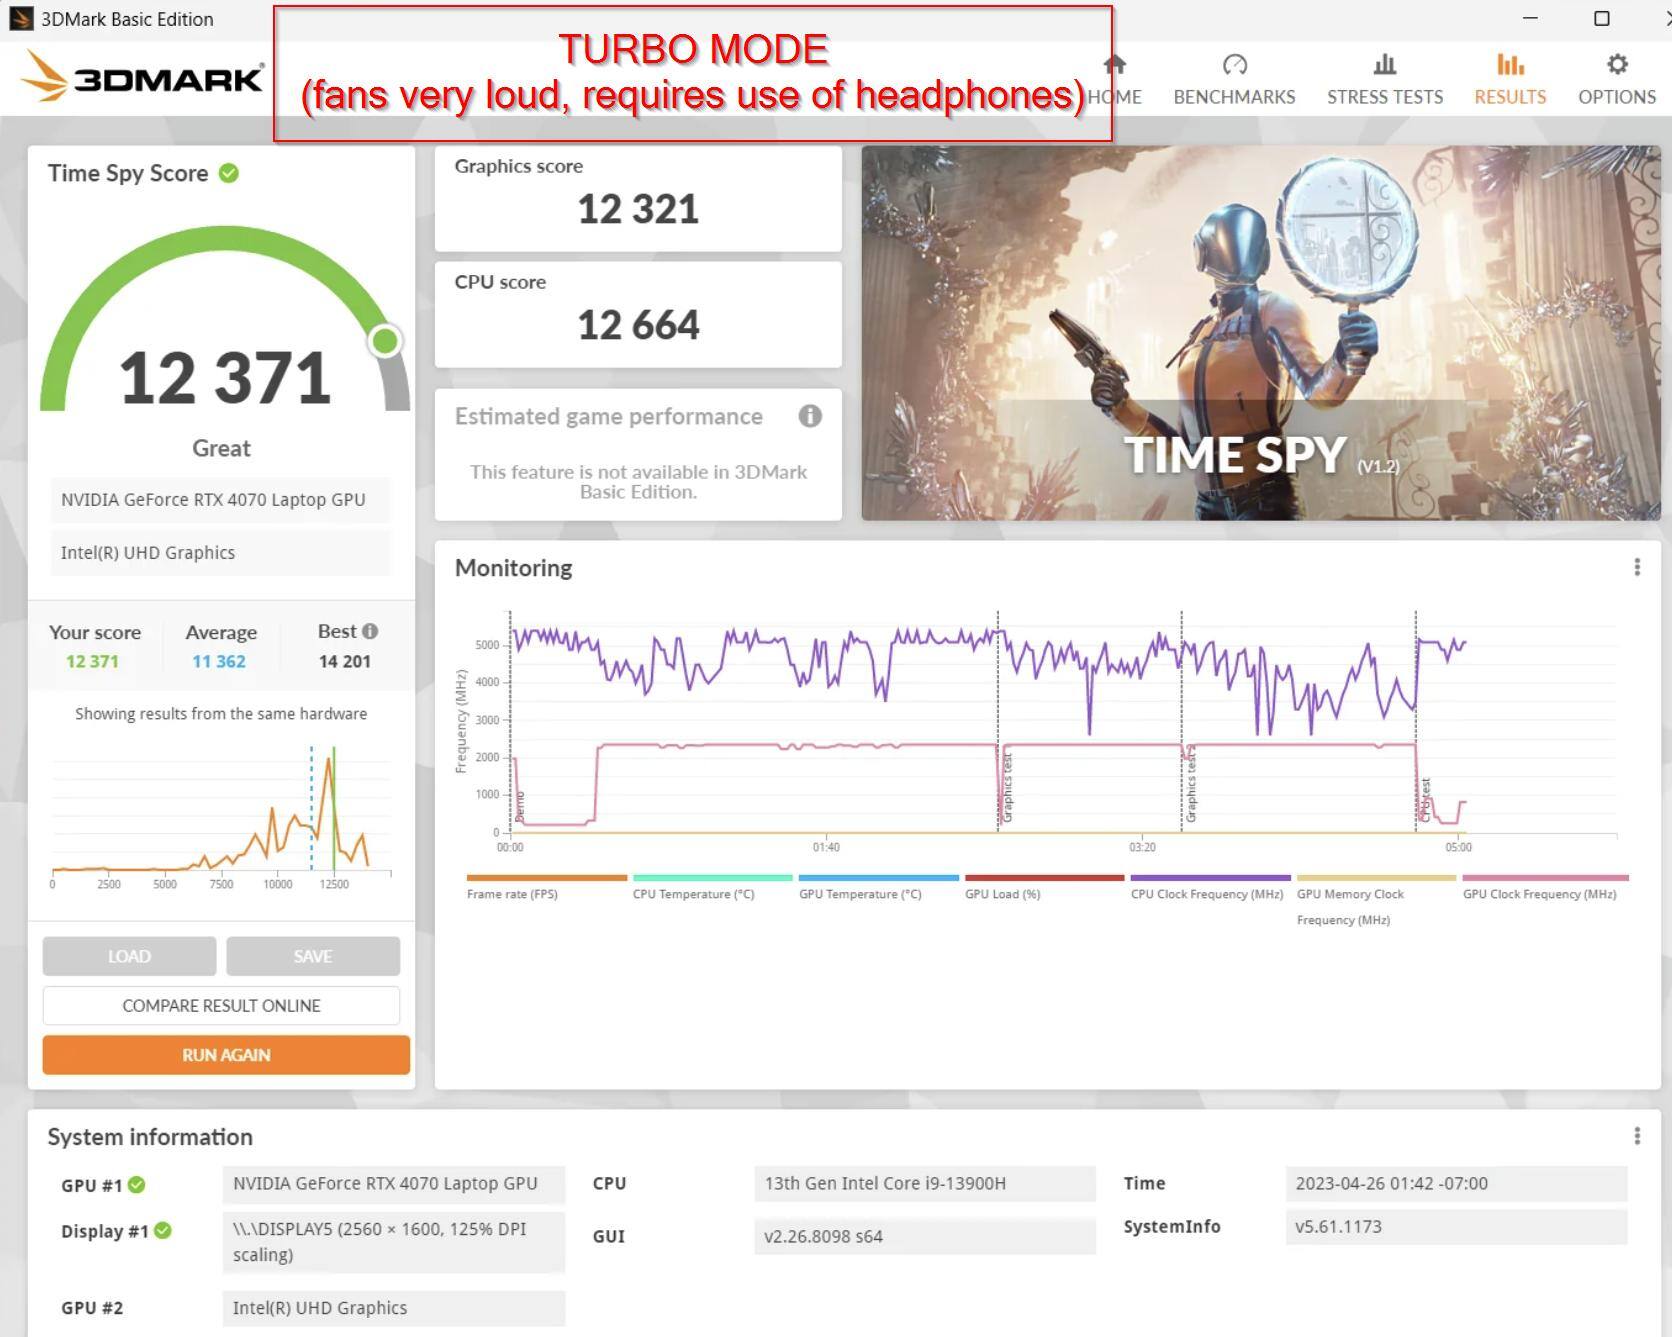Click the Stress Tests chart icon
Image resolution: width=1672 pixels, height=1337 pixels.
1384,66
